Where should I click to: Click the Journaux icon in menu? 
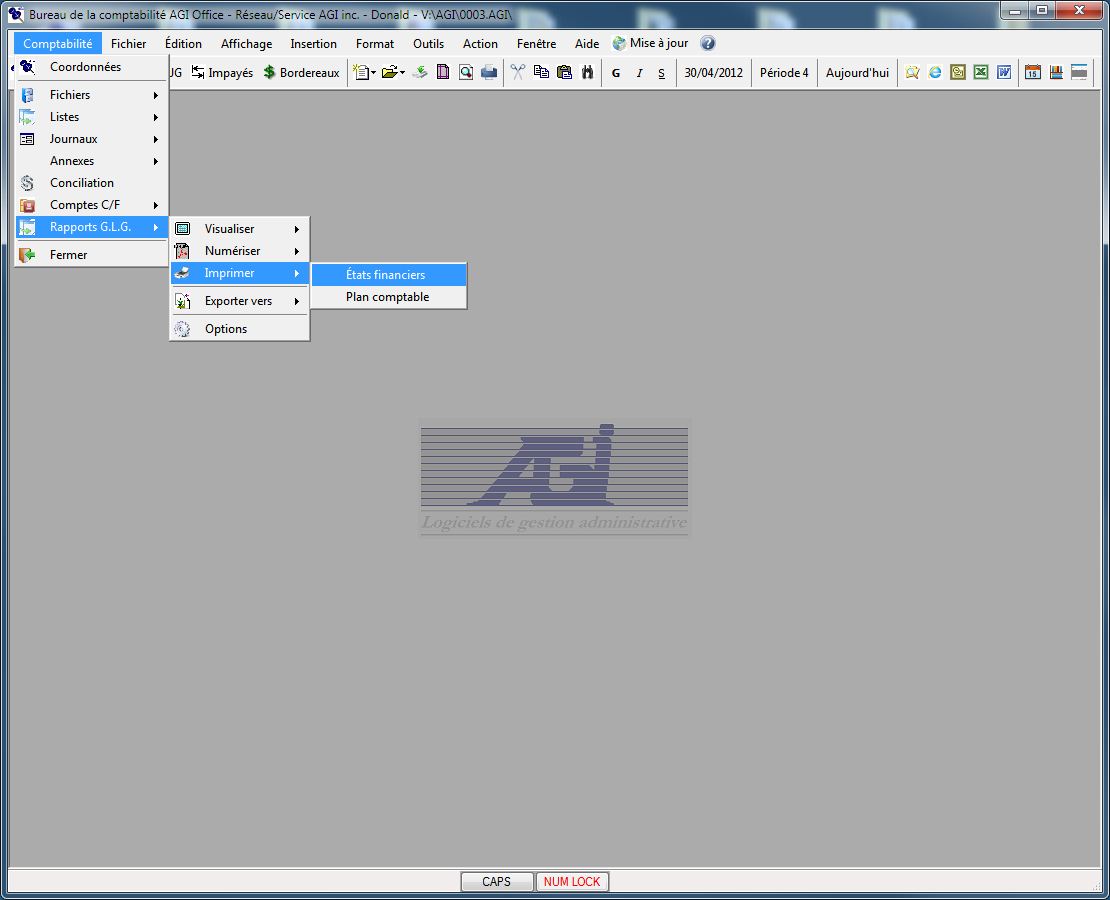27,139
